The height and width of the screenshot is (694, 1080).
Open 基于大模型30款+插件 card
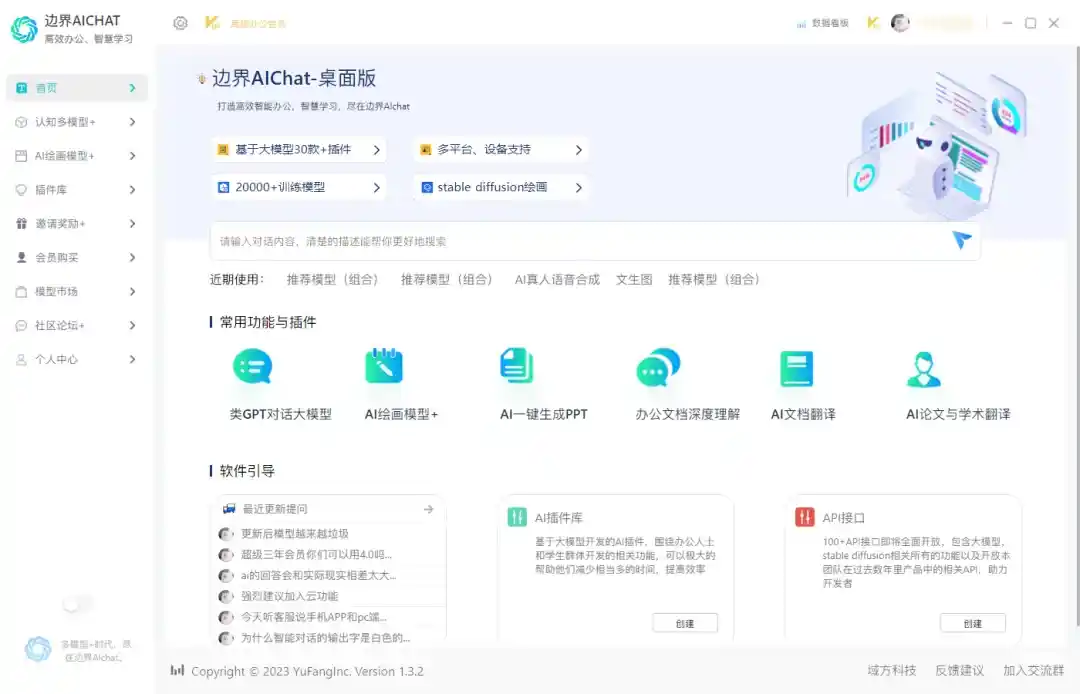[298, 149]
